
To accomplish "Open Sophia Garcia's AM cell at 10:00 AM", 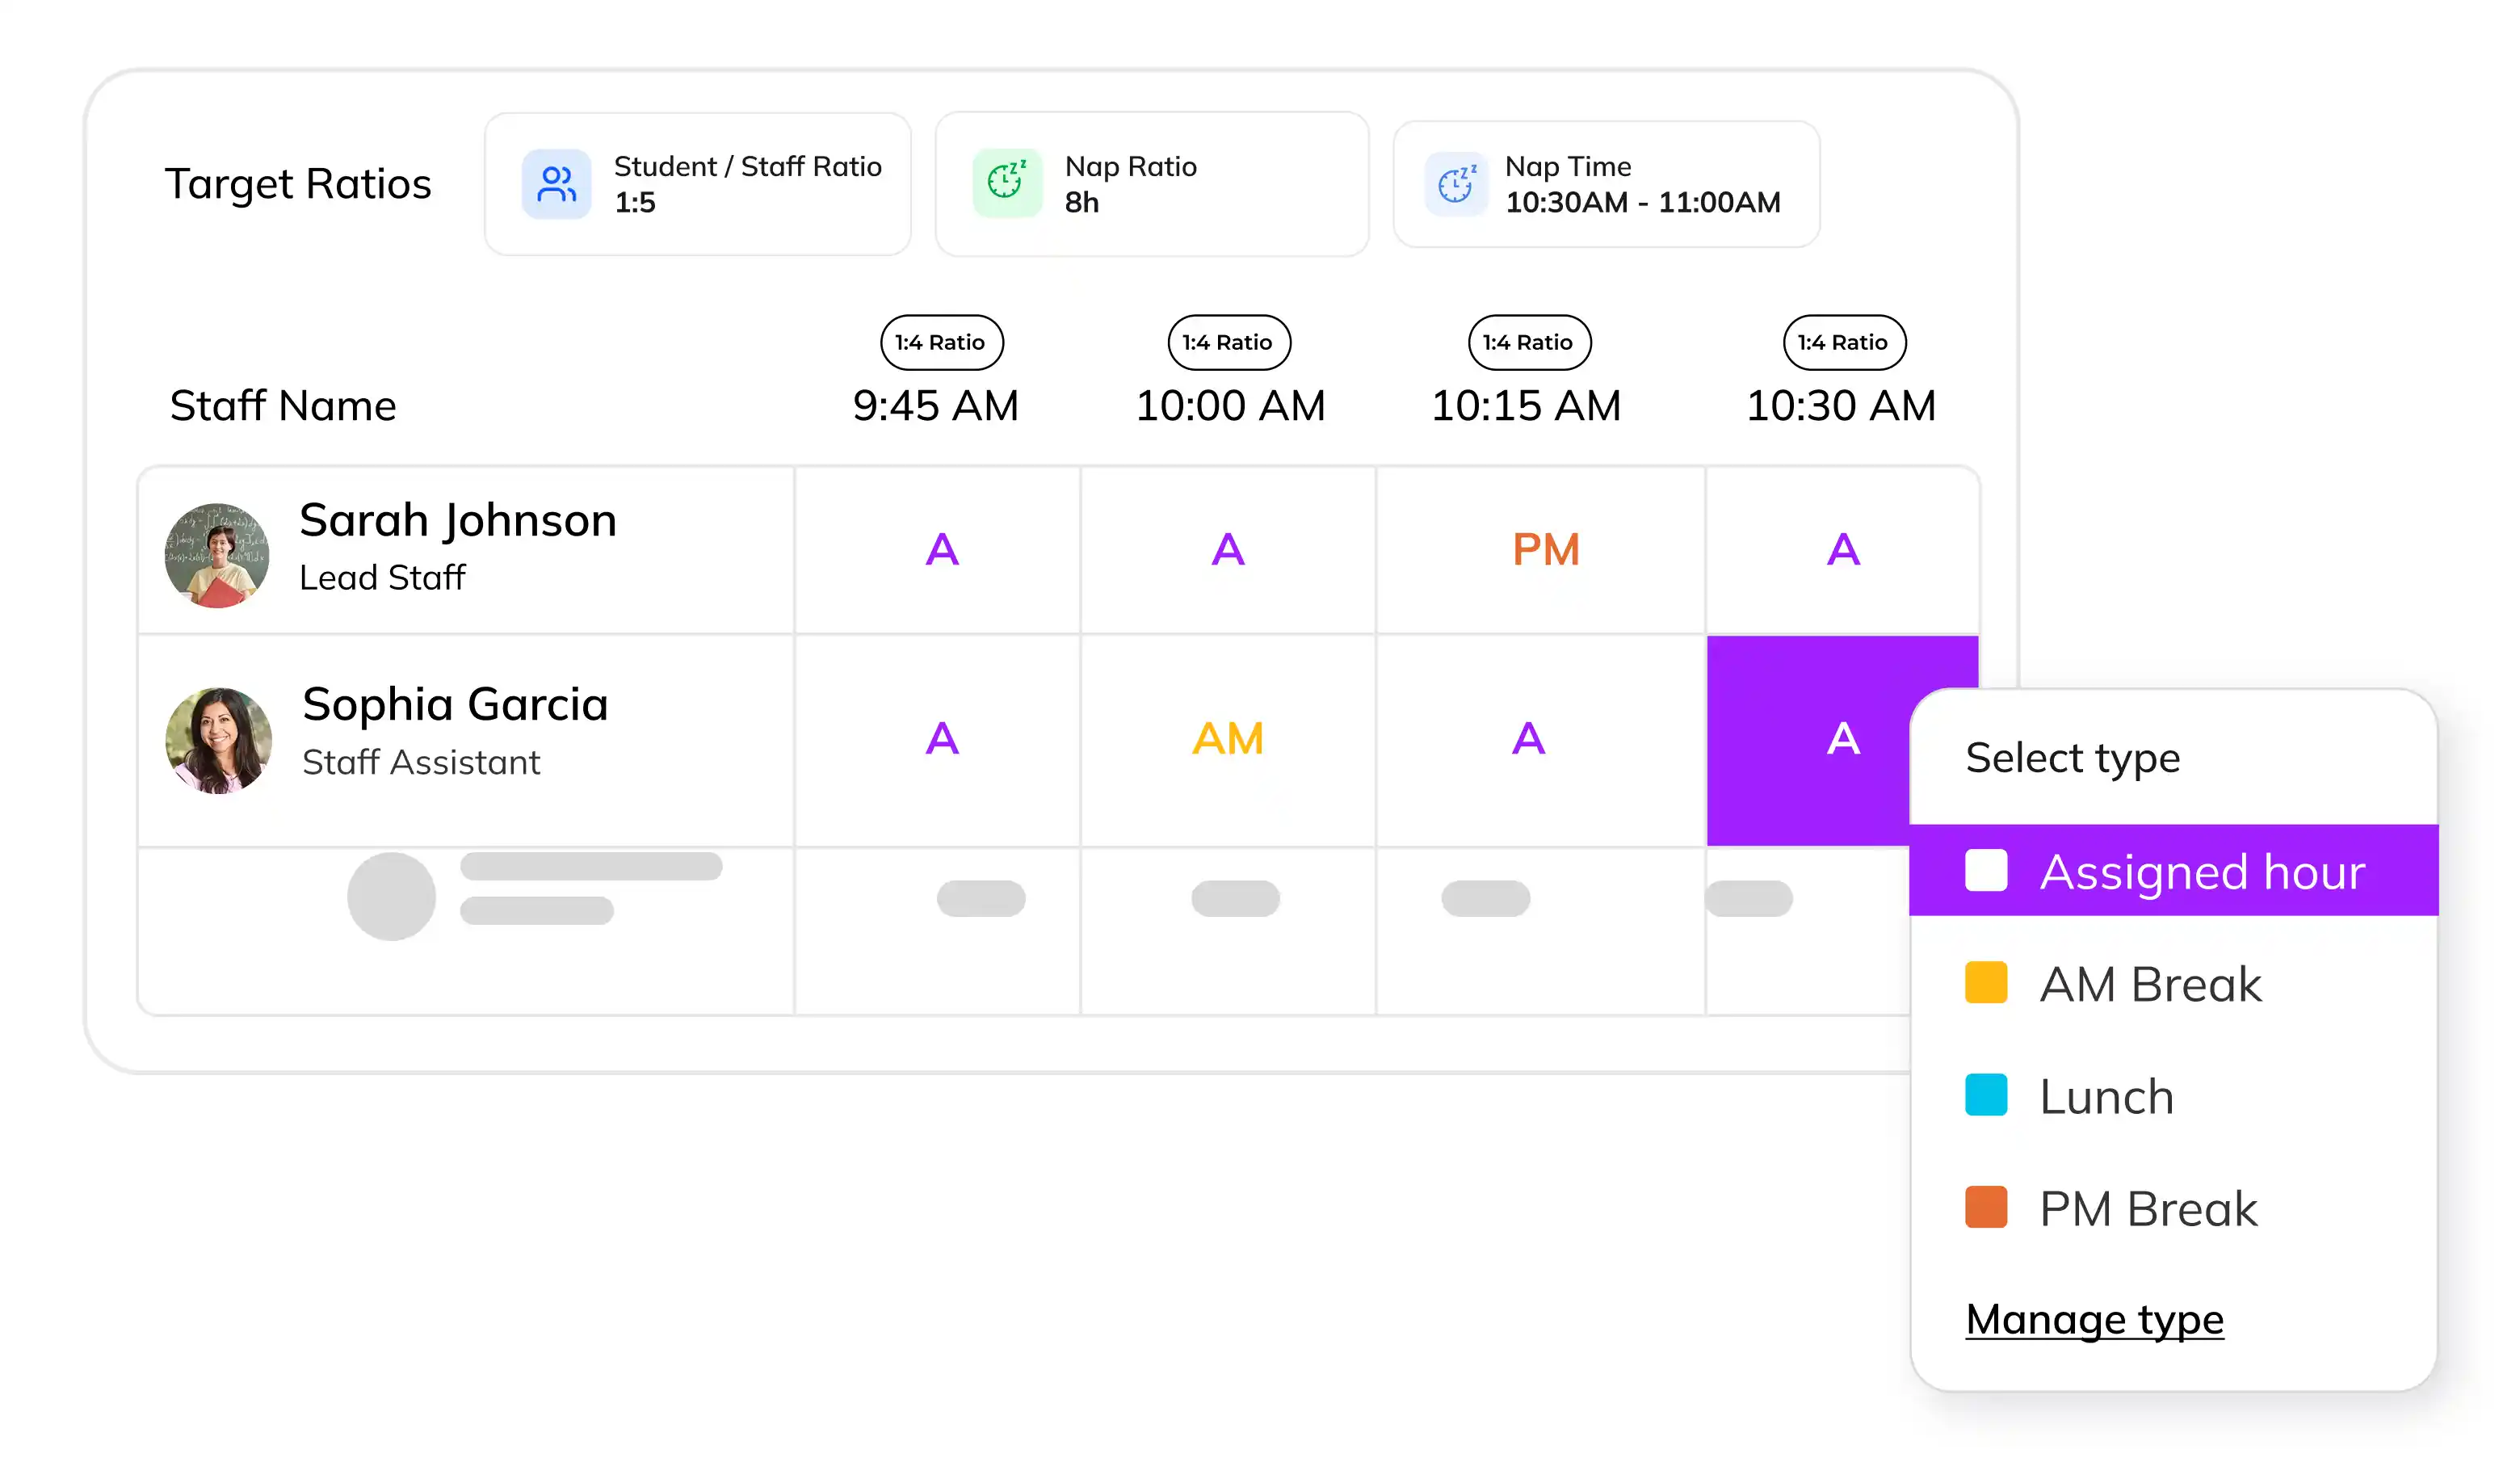I will [x=1228, y=740].
